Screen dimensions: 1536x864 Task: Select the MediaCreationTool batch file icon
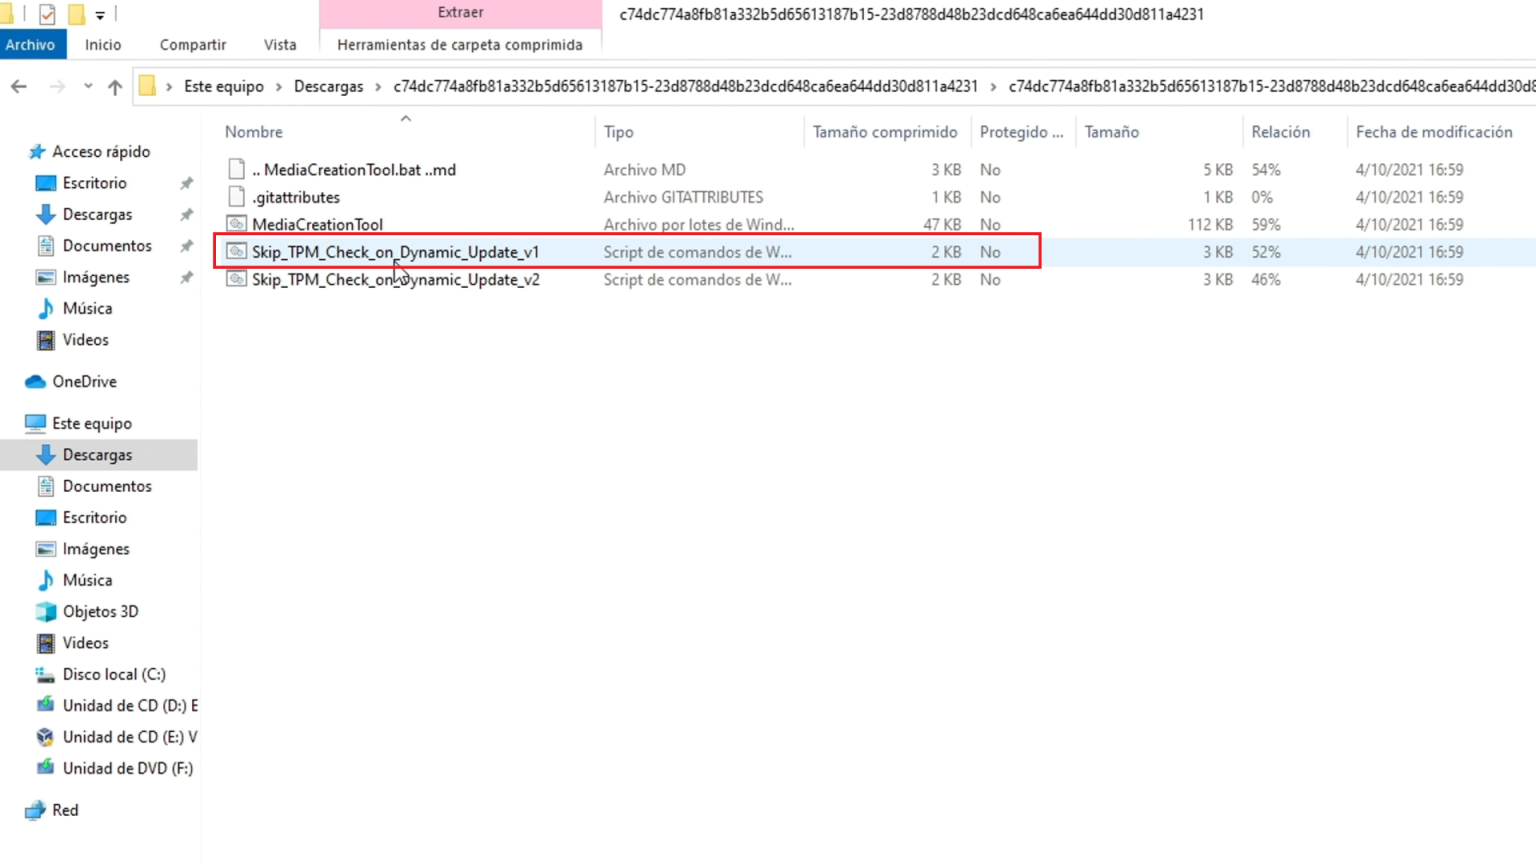pyautogui.click(x=236, y=224)
